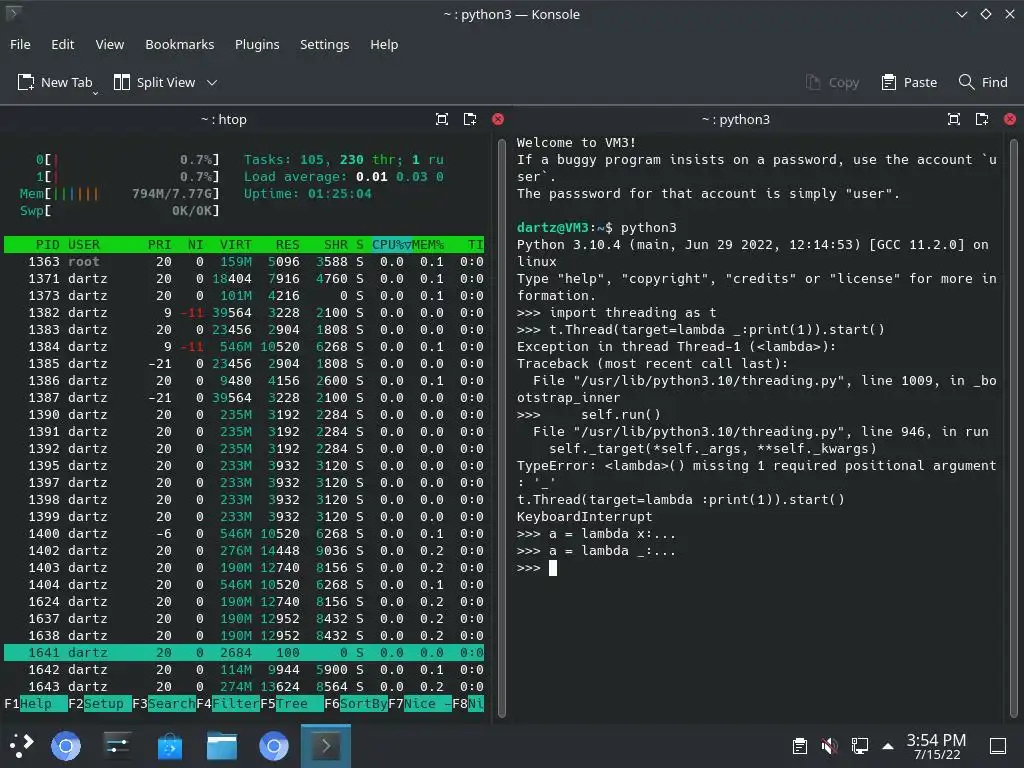
Task: Click the htop pane vertical scrollbar
Action: point(502,428)
